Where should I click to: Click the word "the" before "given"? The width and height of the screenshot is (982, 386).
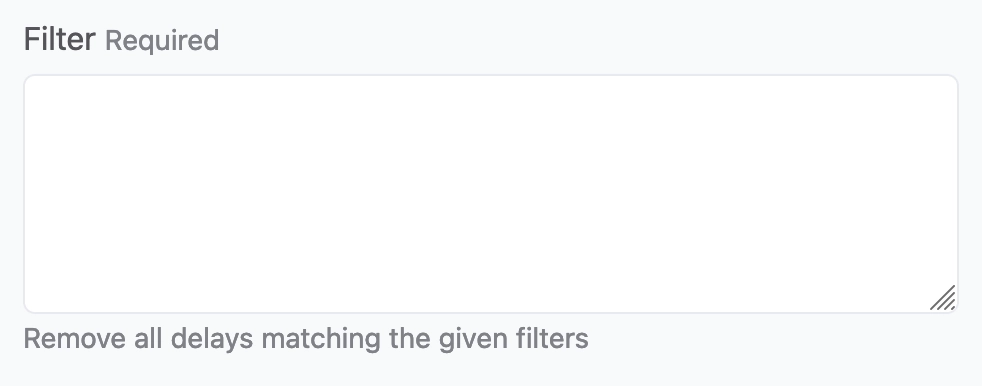pos(410,339)
